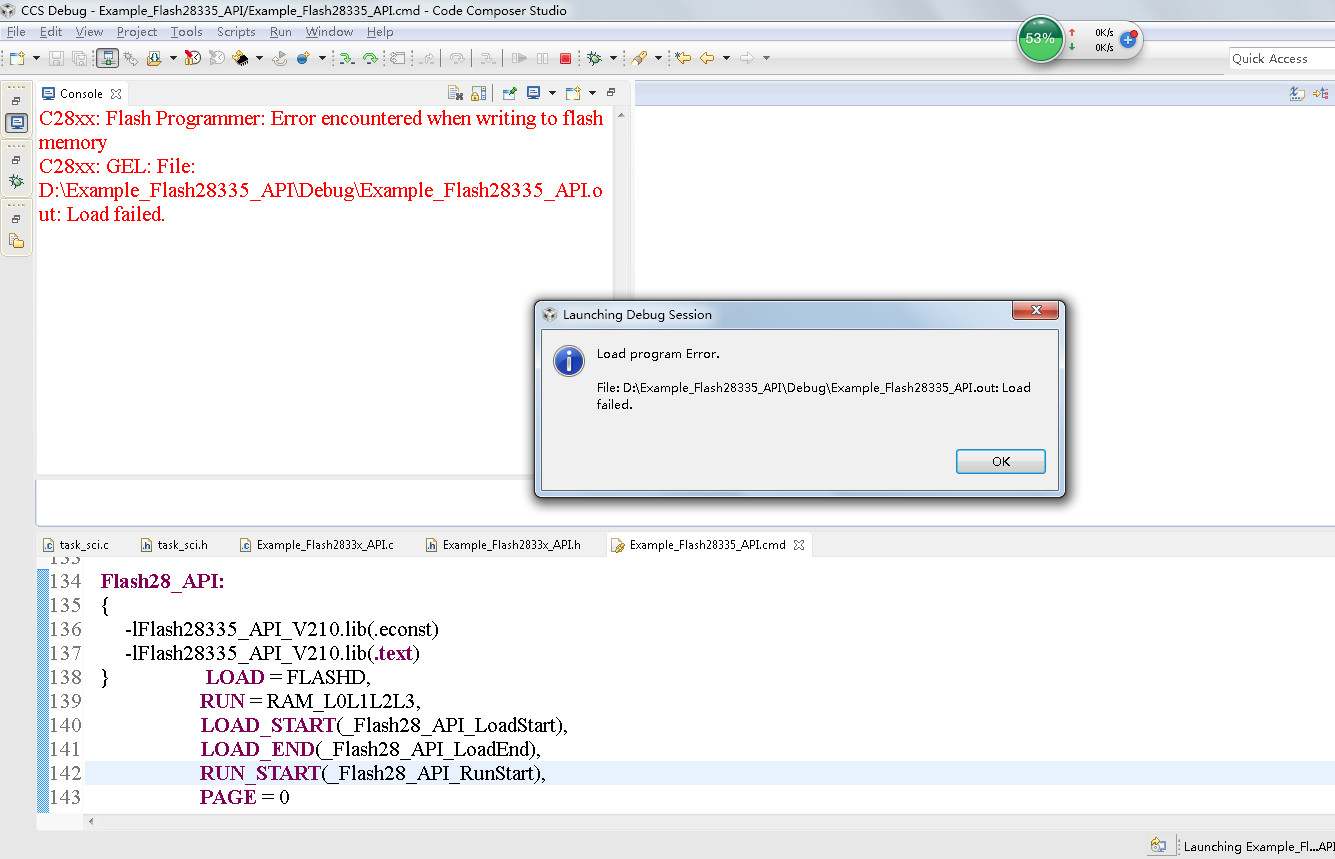
Task: Click the blue ball reset icon
Action: (303, 58)
